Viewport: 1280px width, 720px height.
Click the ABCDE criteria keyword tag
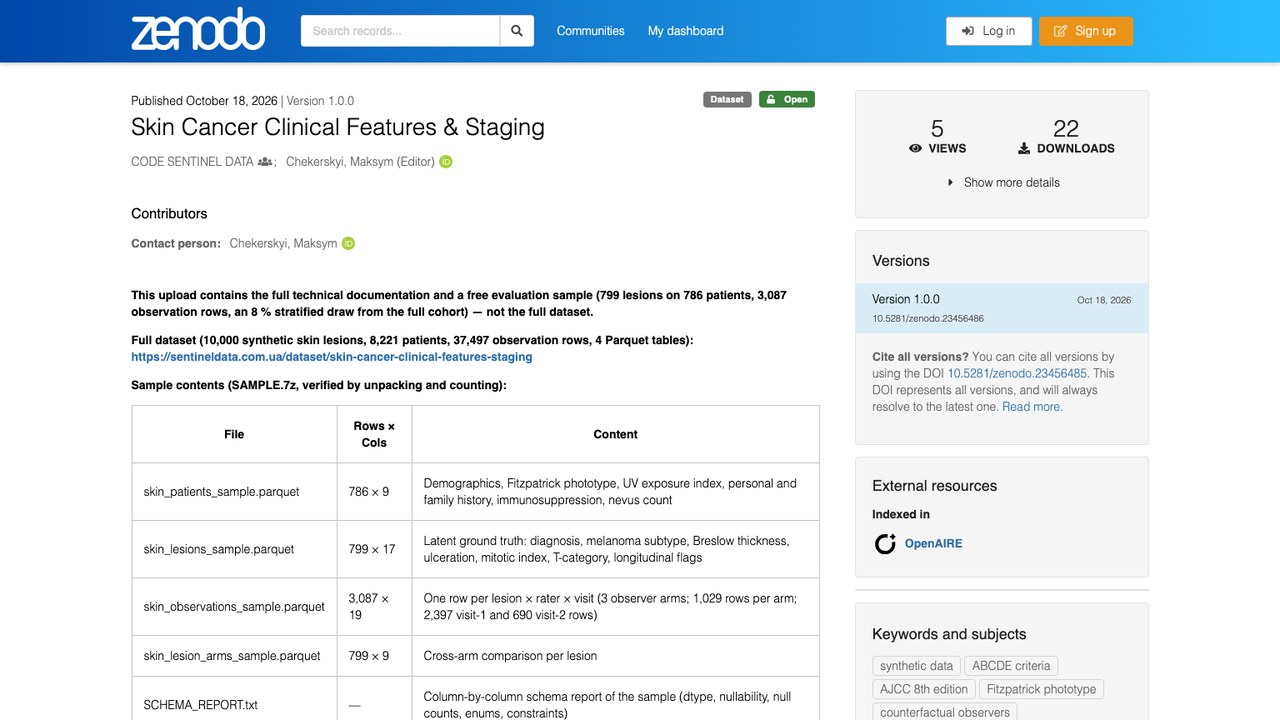[1011, 666]
